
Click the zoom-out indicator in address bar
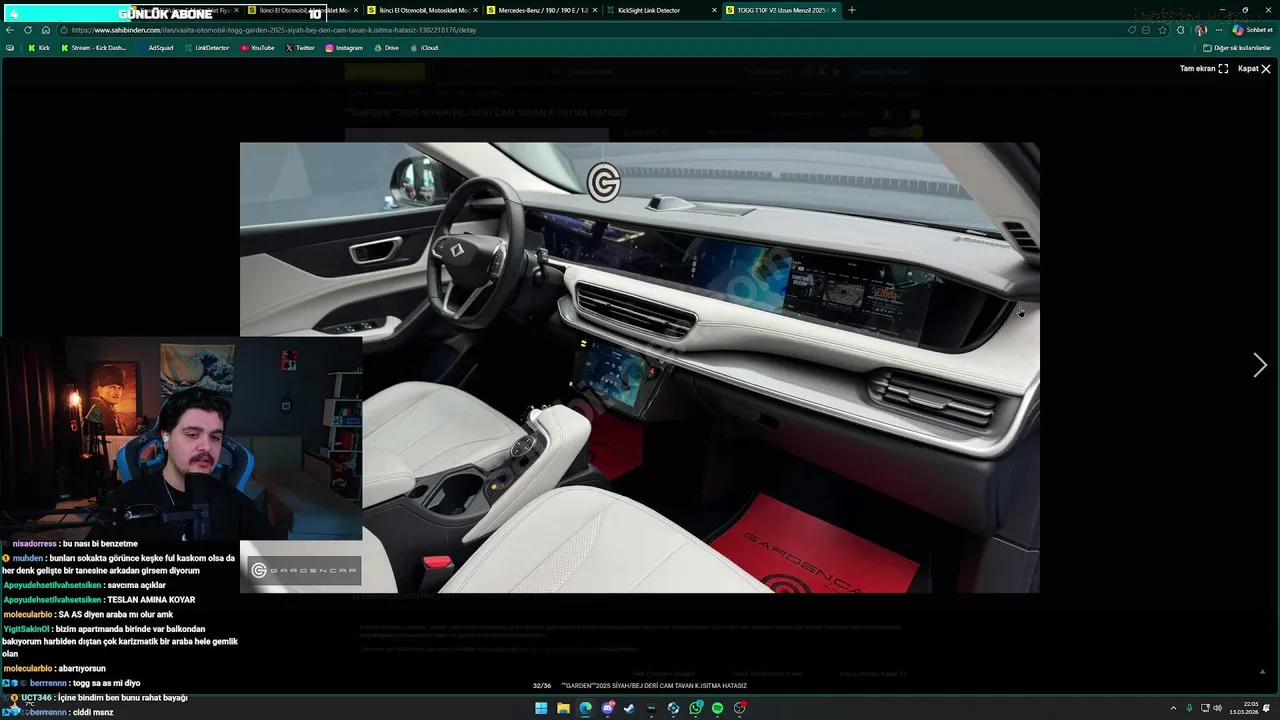(x=1147, y=30)
